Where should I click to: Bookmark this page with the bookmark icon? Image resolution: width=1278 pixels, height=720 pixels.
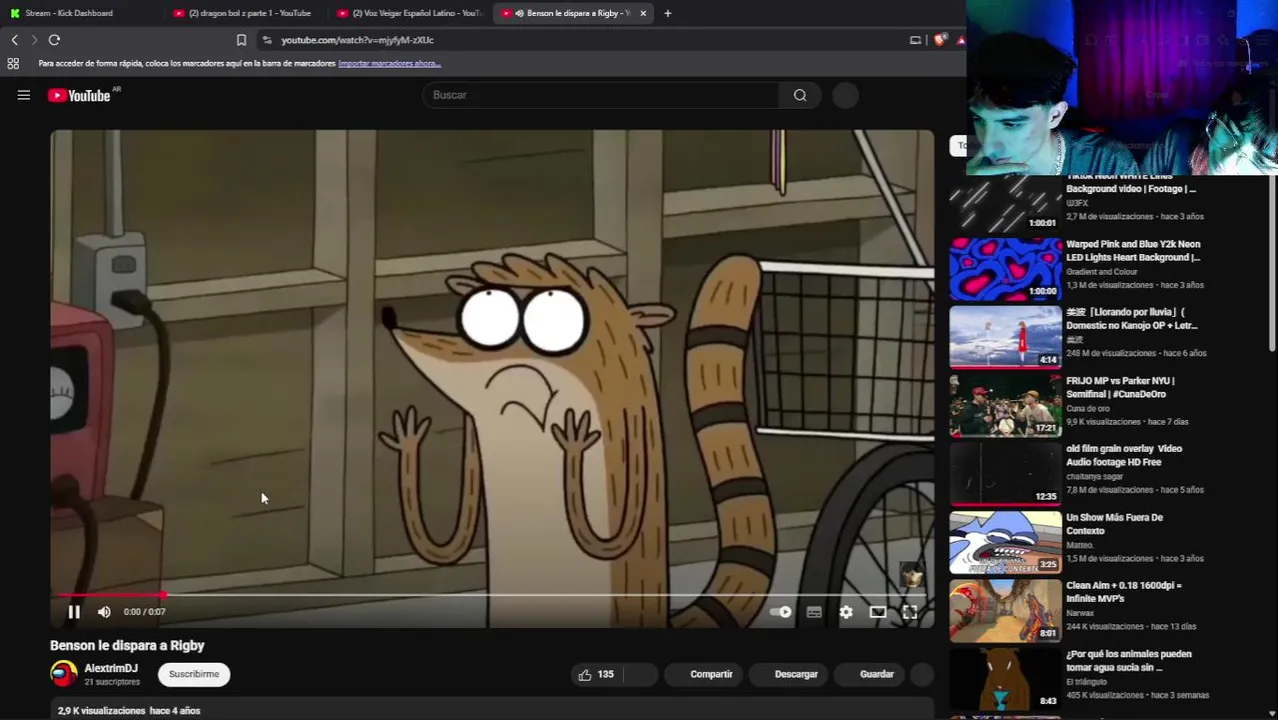point(241,40)
